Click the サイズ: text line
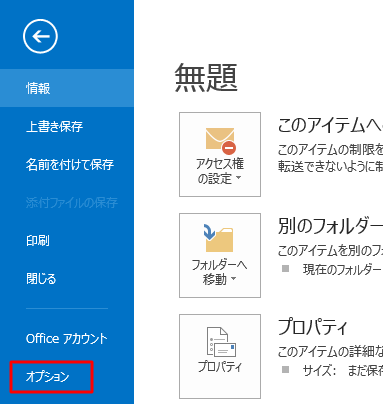Screen dimensions: 383x404 (343, 370)
